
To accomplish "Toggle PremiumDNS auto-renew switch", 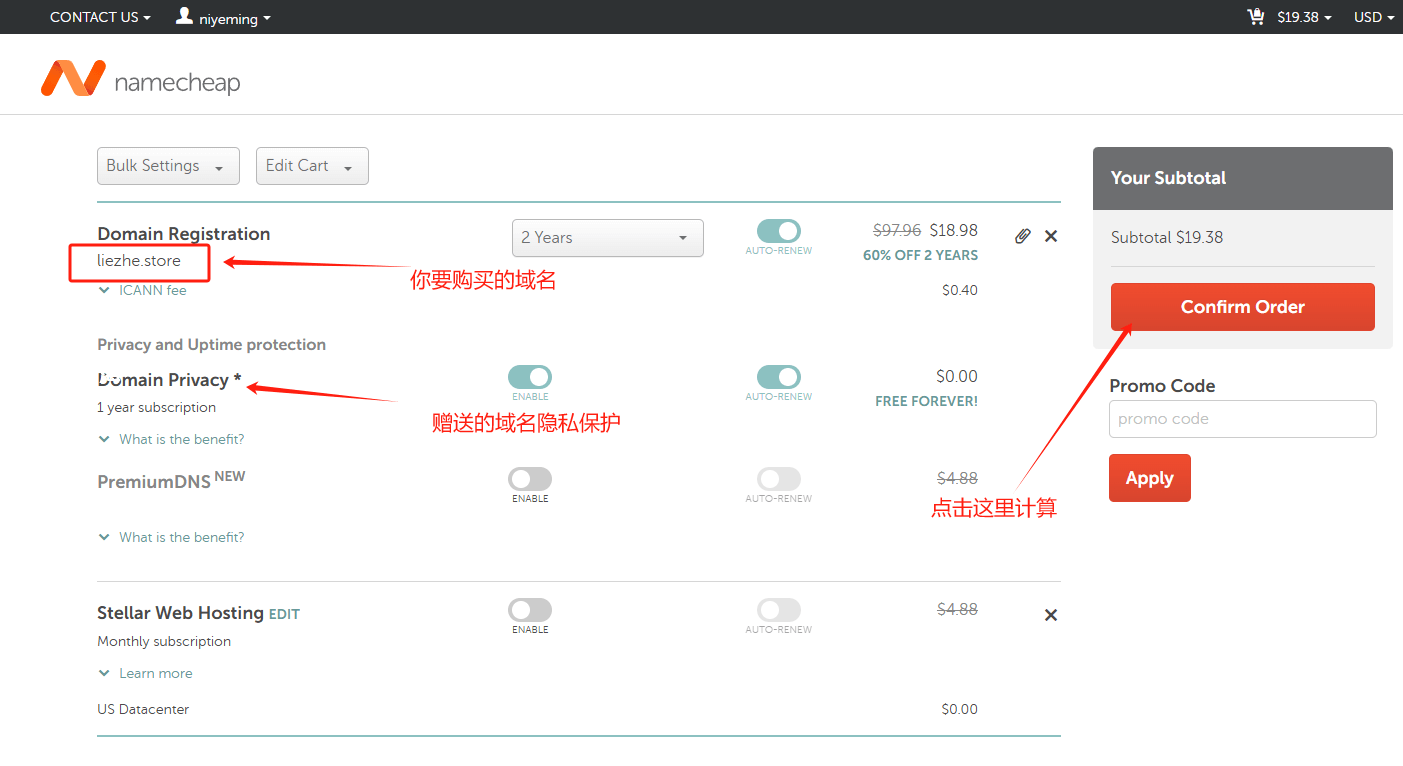I will (x=779, y=479).
